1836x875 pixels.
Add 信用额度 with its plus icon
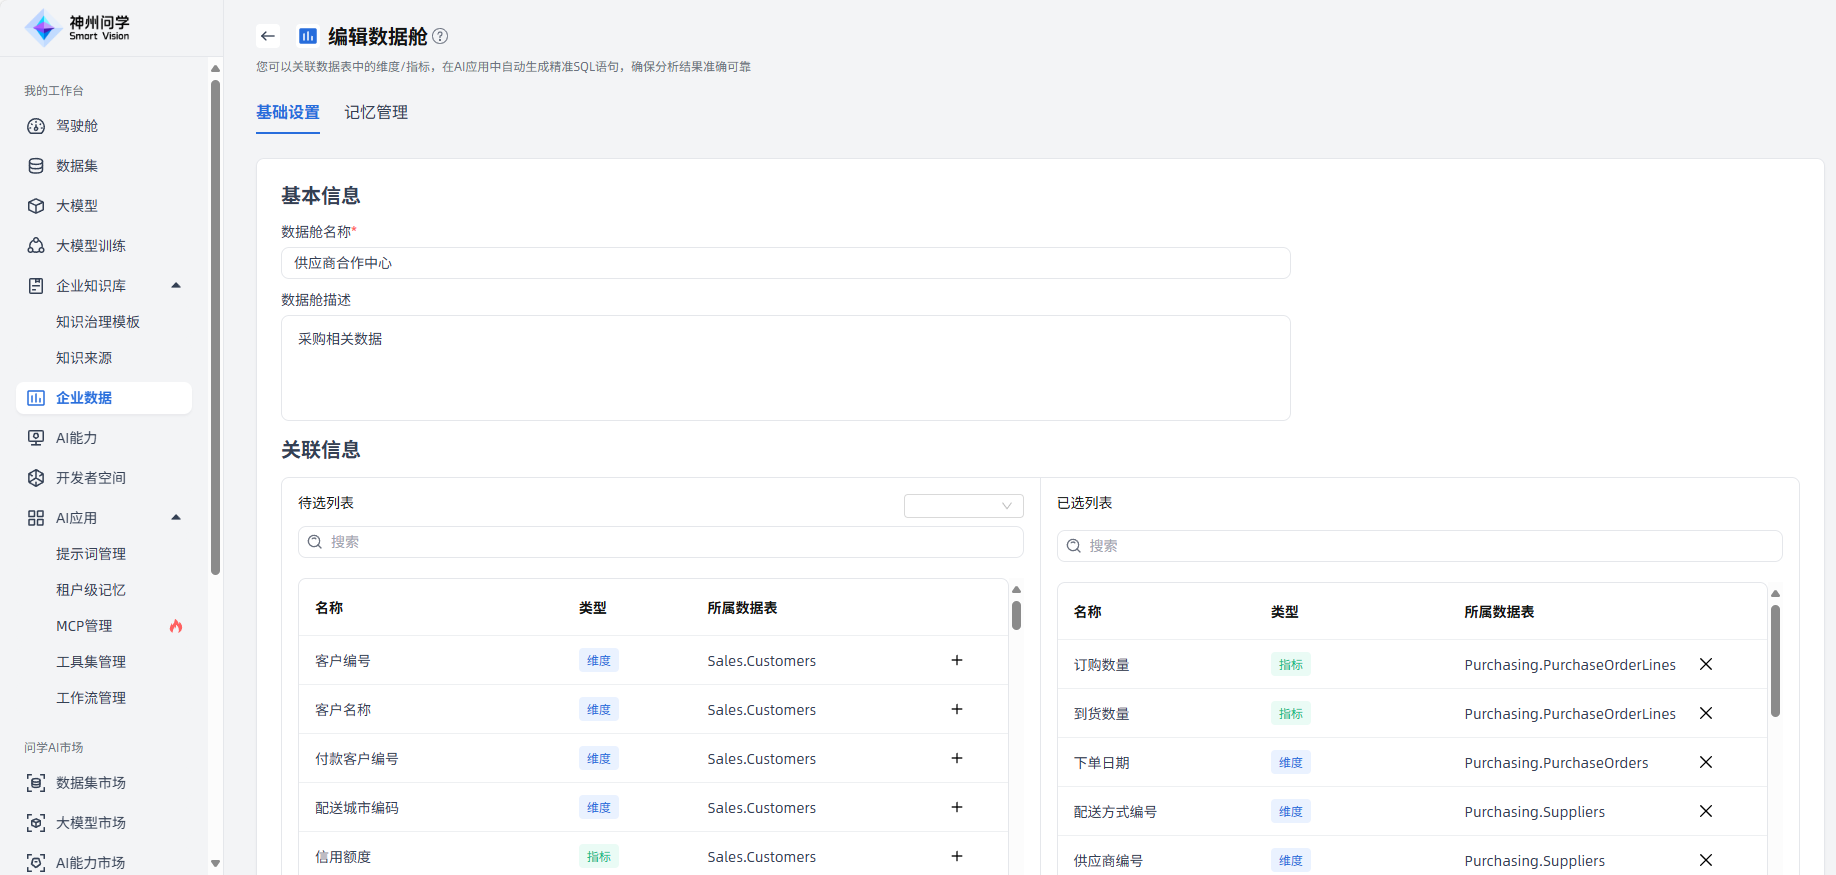point(957,856)
